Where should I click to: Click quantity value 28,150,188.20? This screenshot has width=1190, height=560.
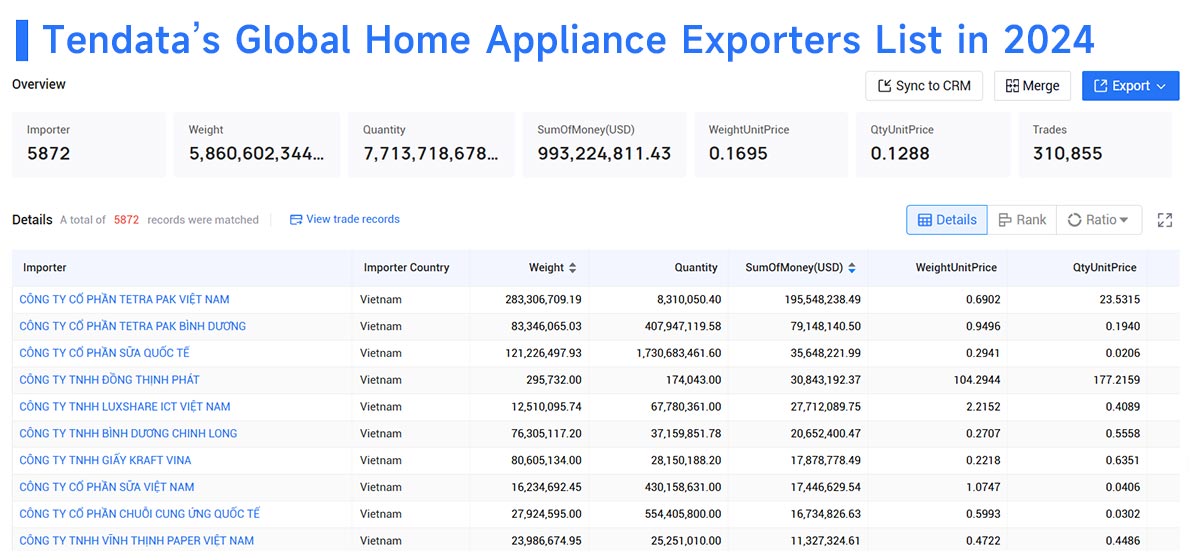tap(686, 460)
